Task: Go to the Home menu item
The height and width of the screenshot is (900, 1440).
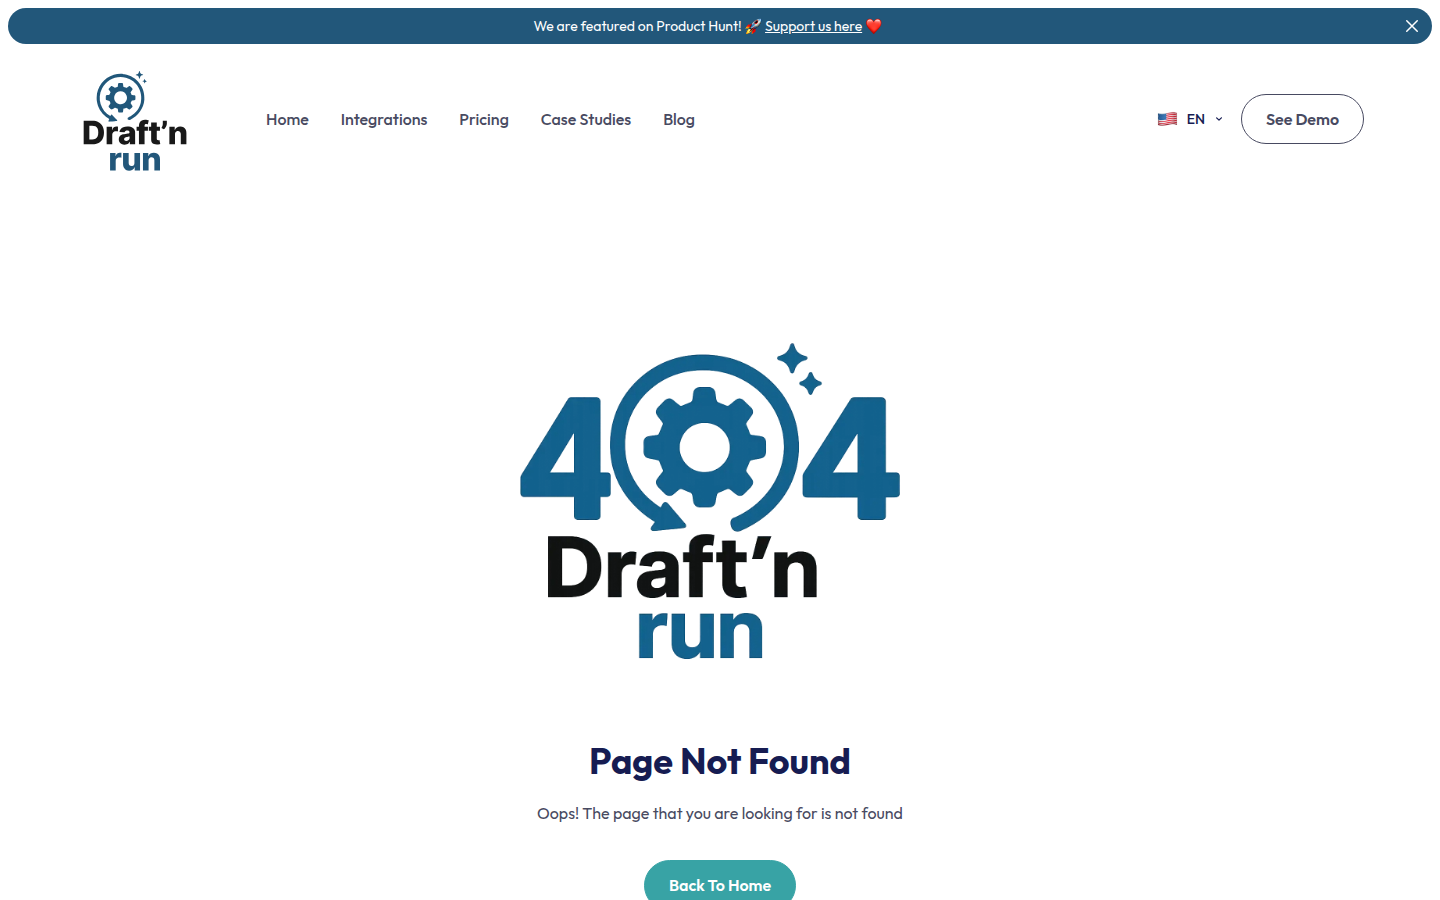Action: pos(287,119)
